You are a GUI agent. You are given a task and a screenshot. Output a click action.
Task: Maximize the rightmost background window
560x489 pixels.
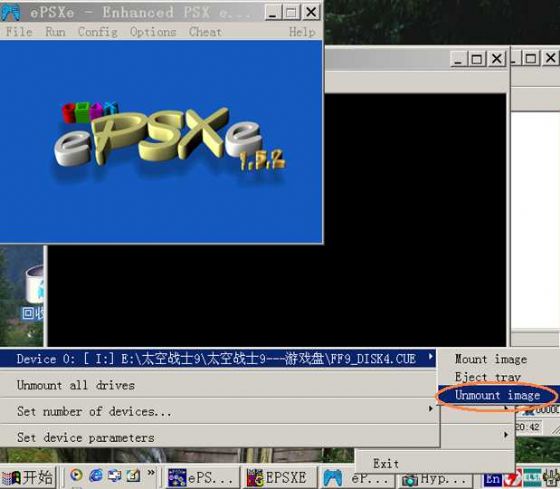click(x=531, y=58)
